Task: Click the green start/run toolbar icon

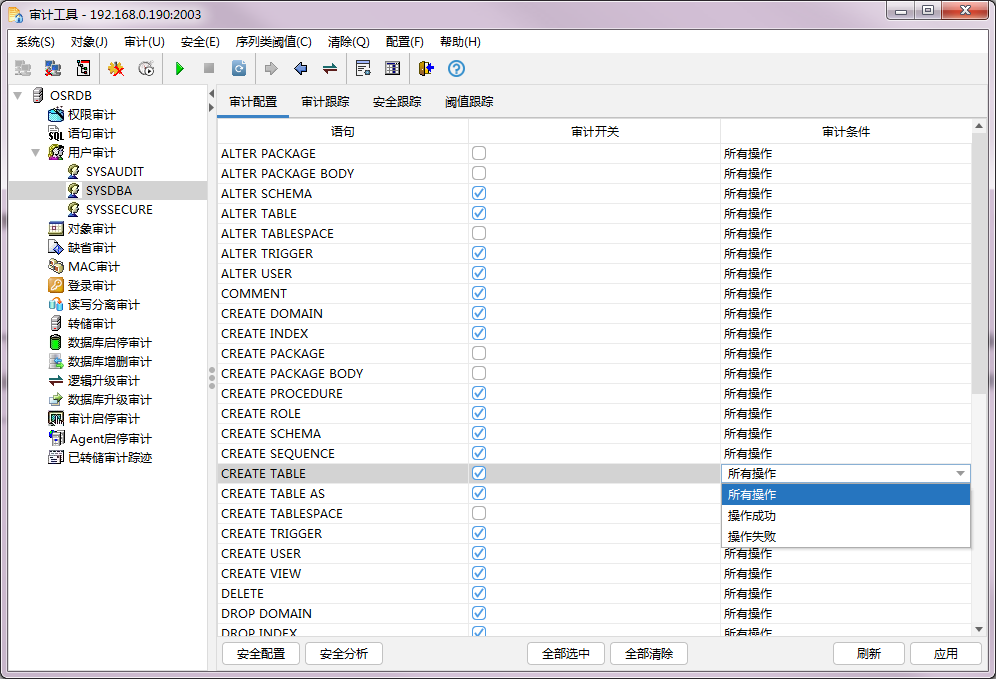Action: (180, 68)
